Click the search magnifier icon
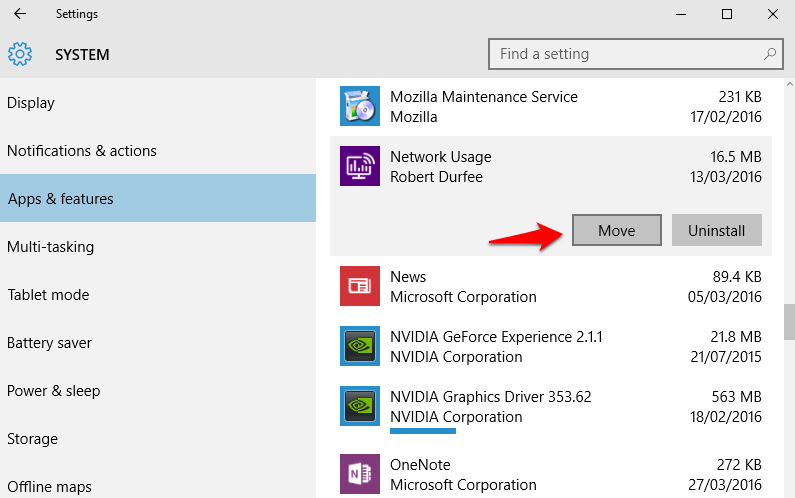The image size is (795, 498). point(770,53)
